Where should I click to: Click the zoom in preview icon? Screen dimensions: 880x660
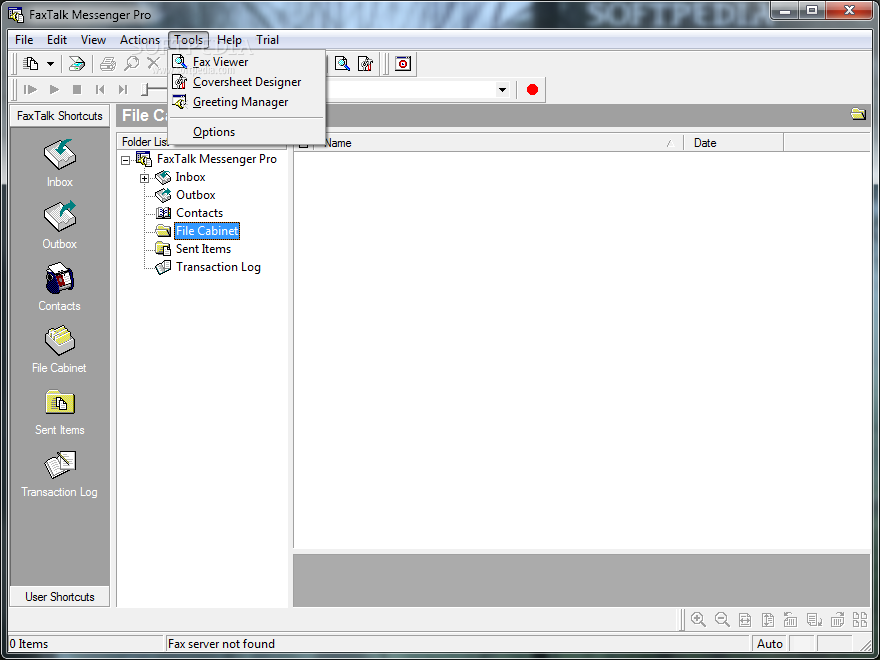698,619
